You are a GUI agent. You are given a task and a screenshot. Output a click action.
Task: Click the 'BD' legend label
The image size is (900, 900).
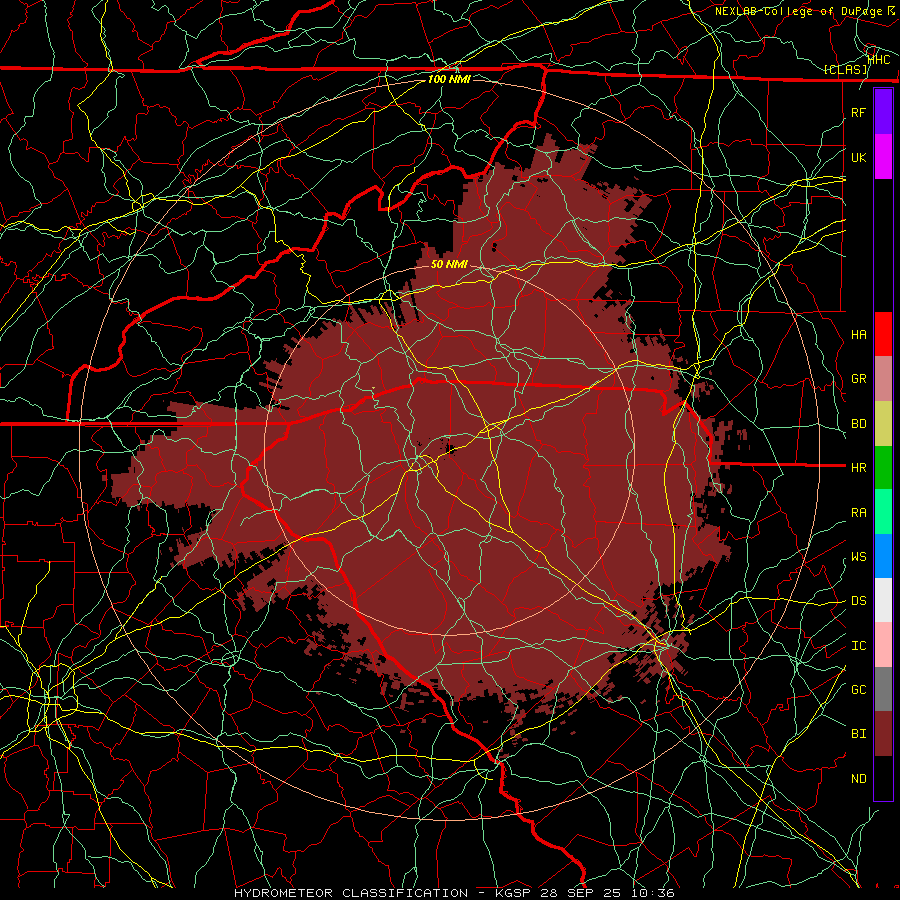point(858,424)
